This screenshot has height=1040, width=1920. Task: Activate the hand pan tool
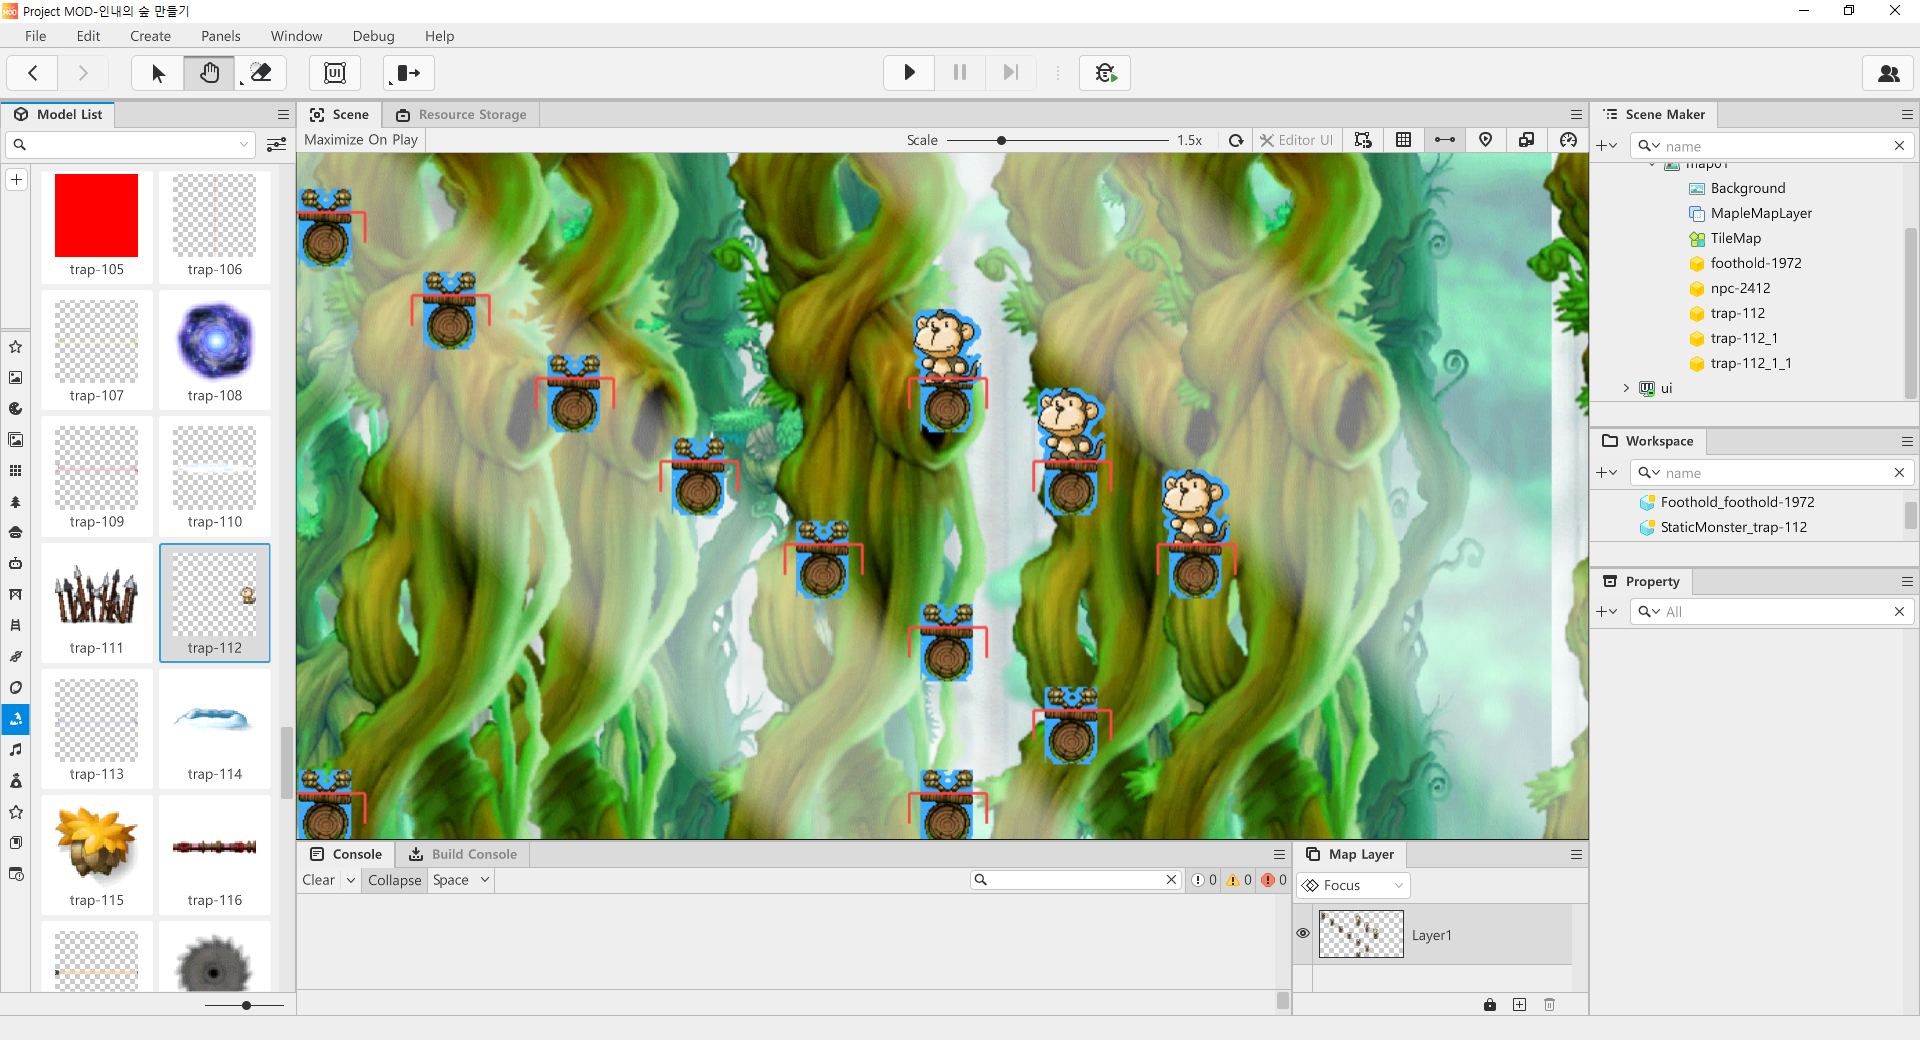pos(209,73)
